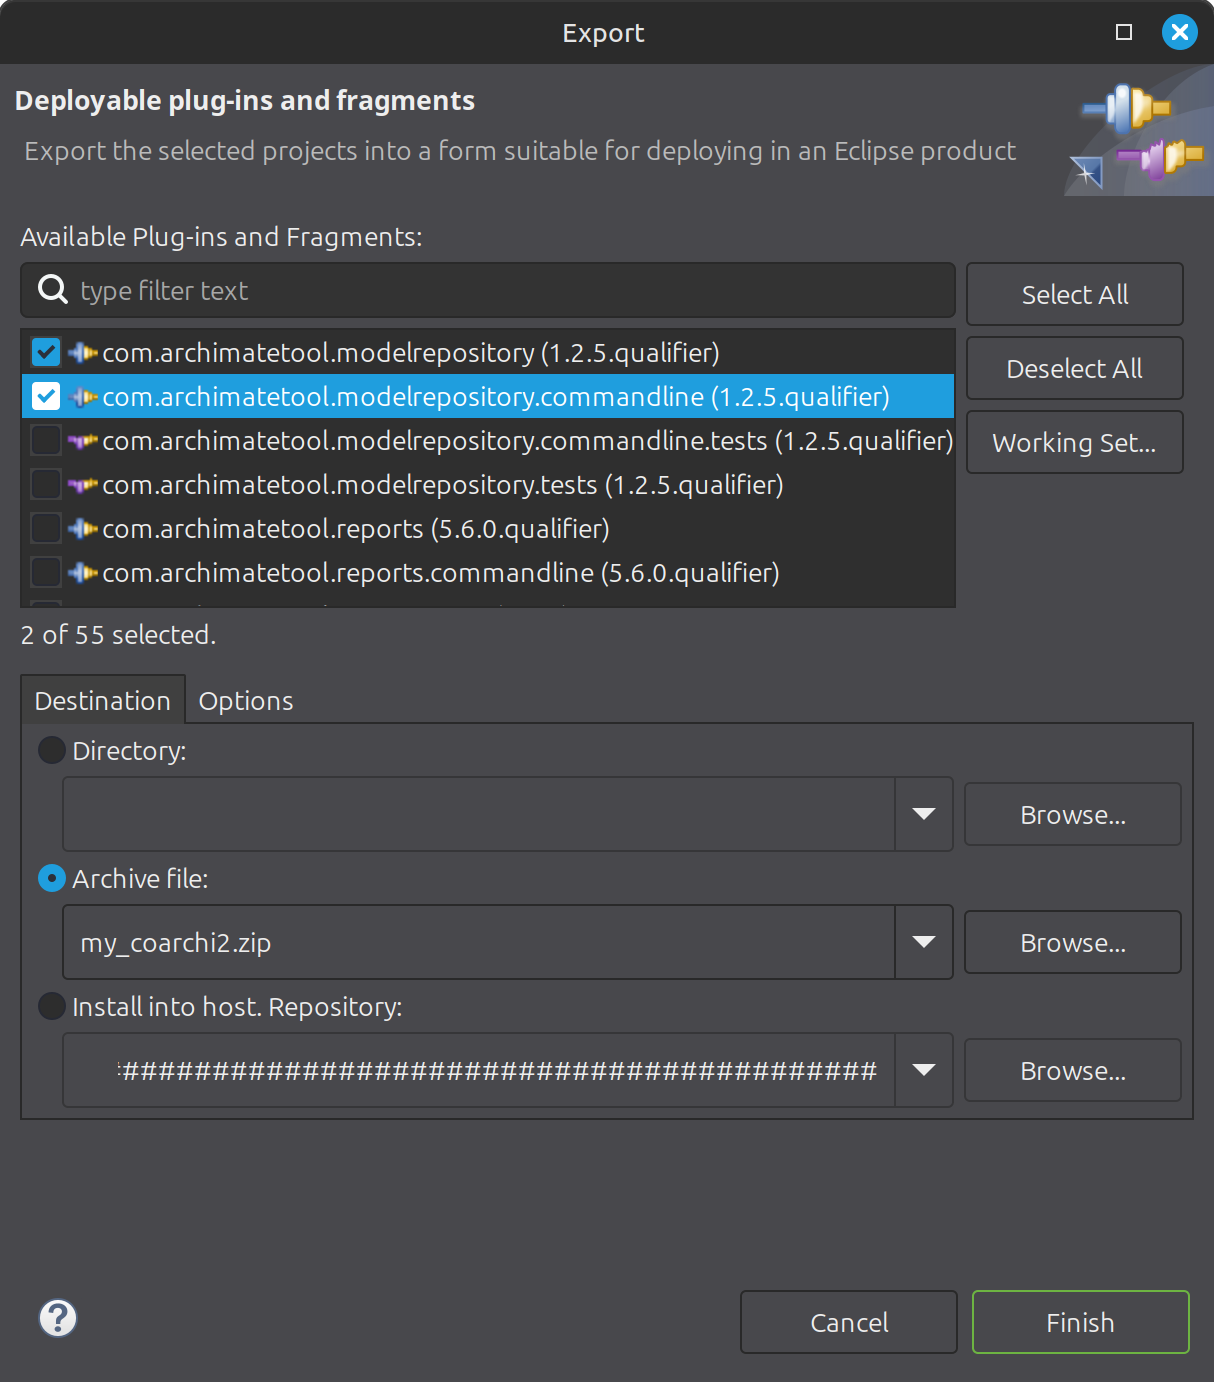Click the my_coarchi2.zip archive file field
This screenshot has width=1214, height=1382.
[479, 942]
